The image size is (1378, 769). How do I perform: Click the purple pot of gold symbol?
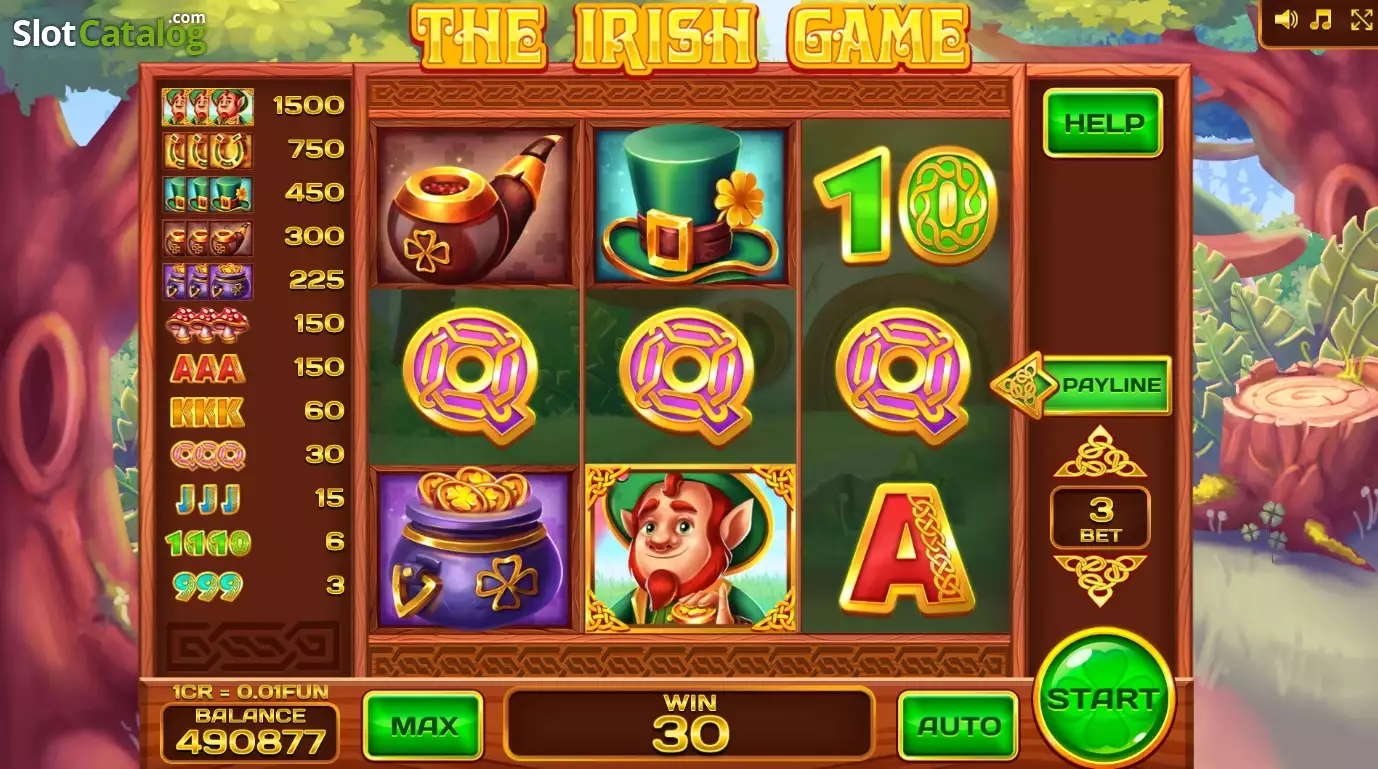[474, 548]
